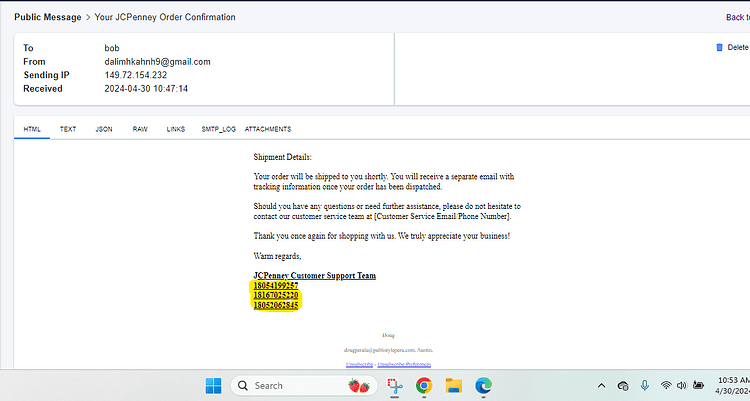Click sender address dalimhkahnh9@gmail.com
The image size is (750, 401).
157,62
